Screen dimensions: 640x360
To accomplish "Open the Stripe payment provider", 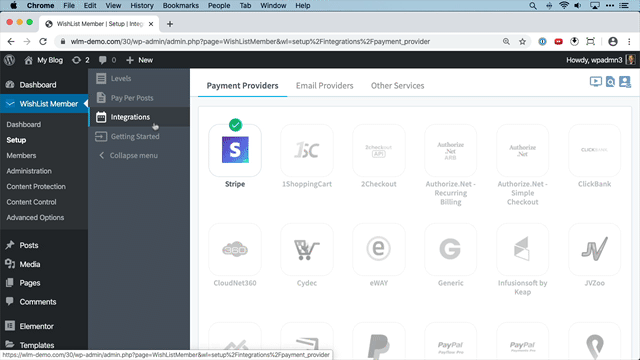I will tap(235, 150).
